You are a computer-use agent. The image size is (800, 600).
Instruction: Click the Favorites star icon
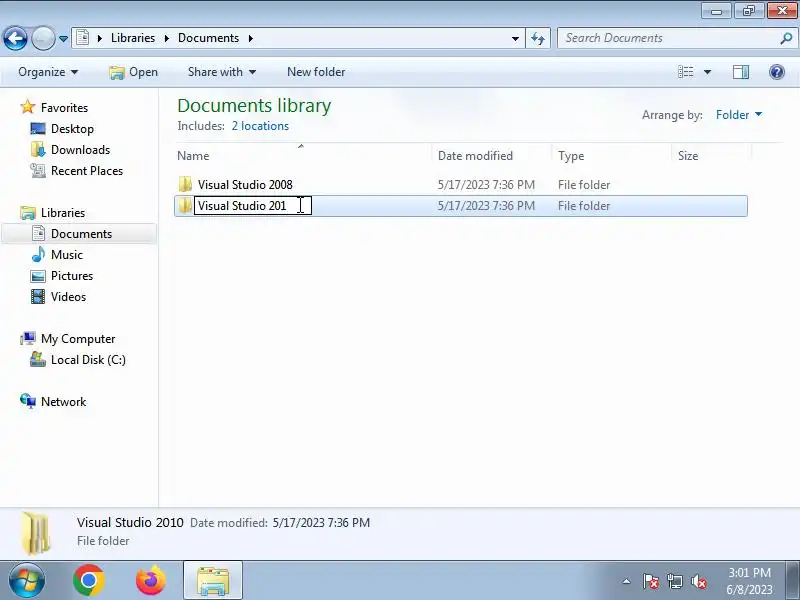point(28,107)
